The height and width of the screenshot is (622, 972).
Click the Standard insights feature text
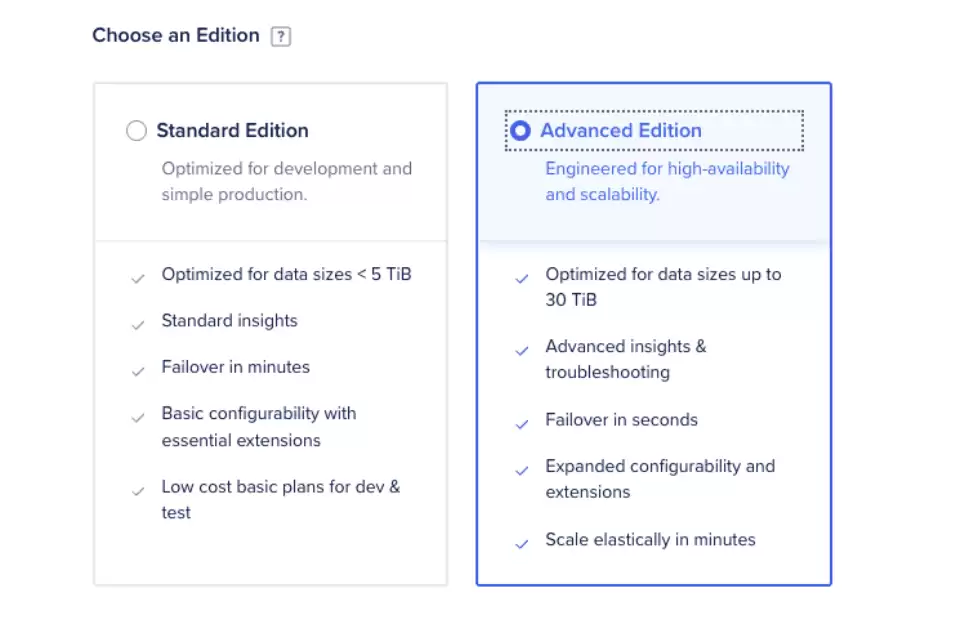tap(229, 321)
